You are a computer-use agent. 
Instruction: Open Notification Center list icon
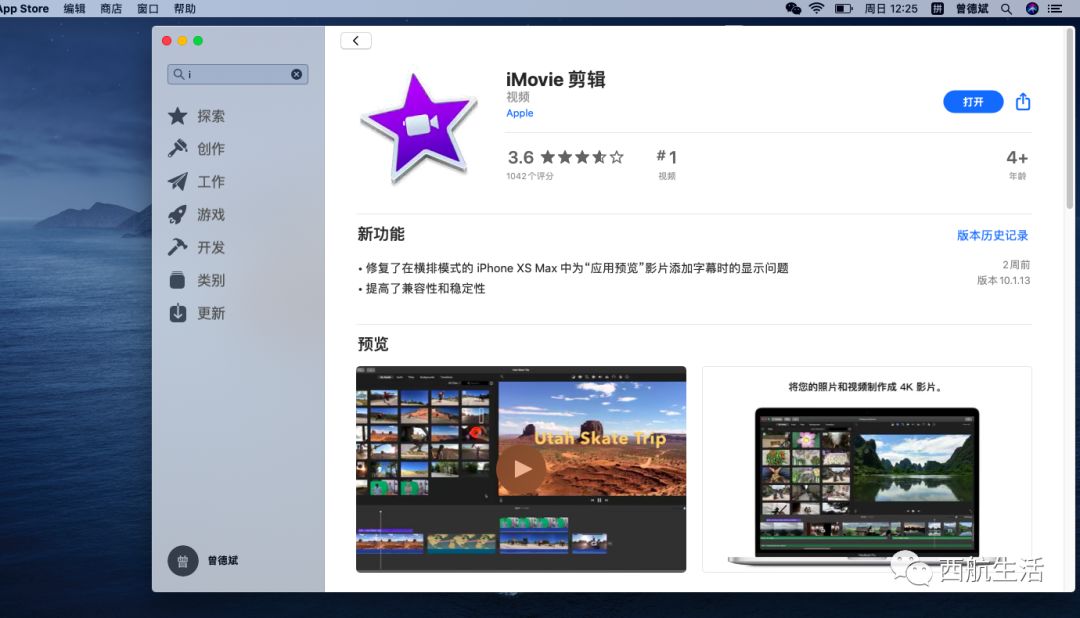[x=1055, y=8]
